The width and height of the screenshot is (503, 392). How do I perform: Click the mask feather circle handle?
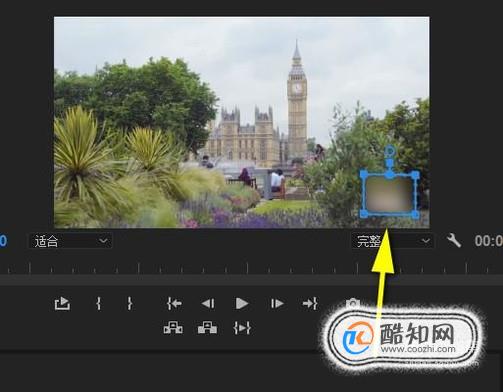click(x=390, y=151)
